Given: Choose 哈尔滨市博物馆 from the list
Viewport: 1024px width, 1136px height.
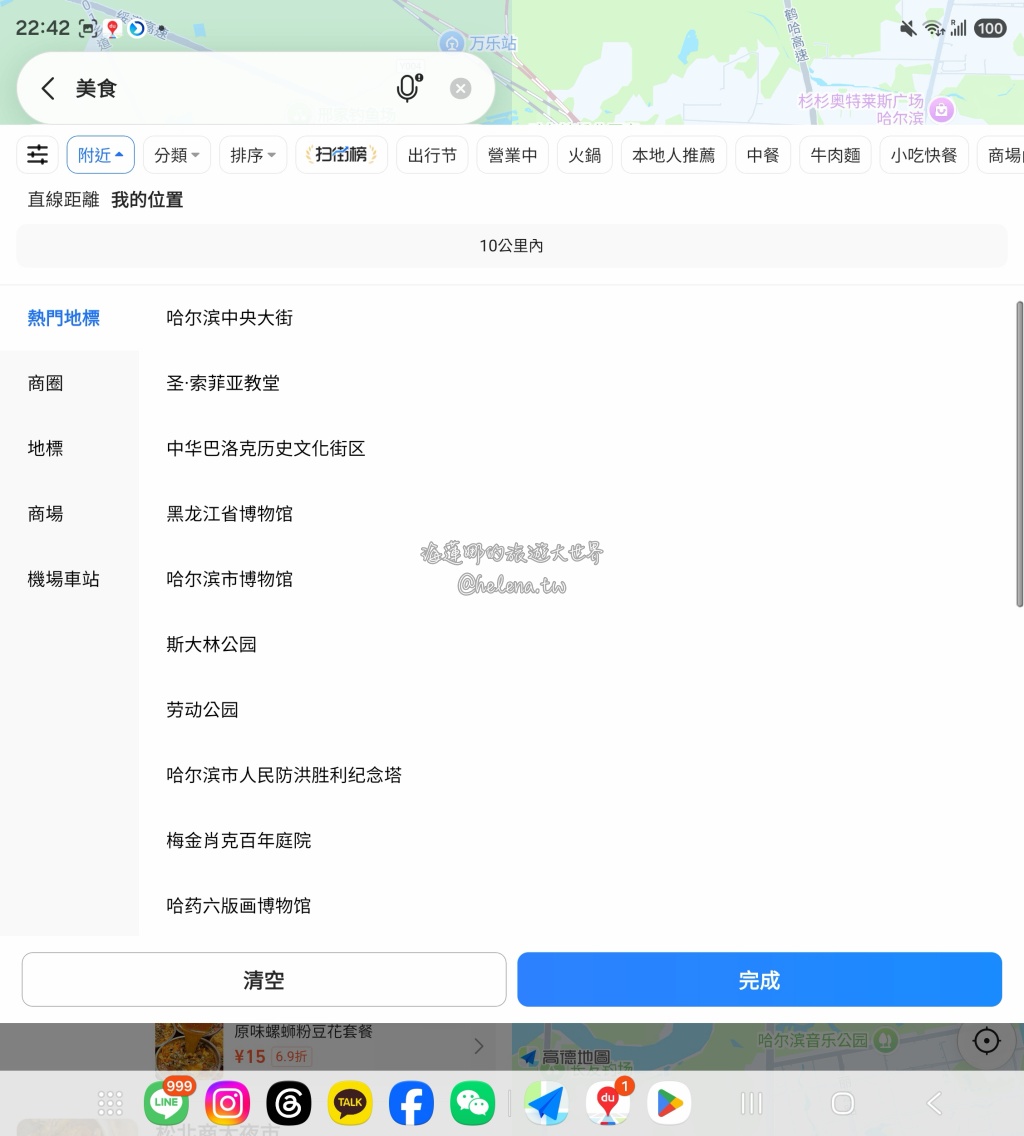Looking at the screenshot, I should click(x=230, y=579).
